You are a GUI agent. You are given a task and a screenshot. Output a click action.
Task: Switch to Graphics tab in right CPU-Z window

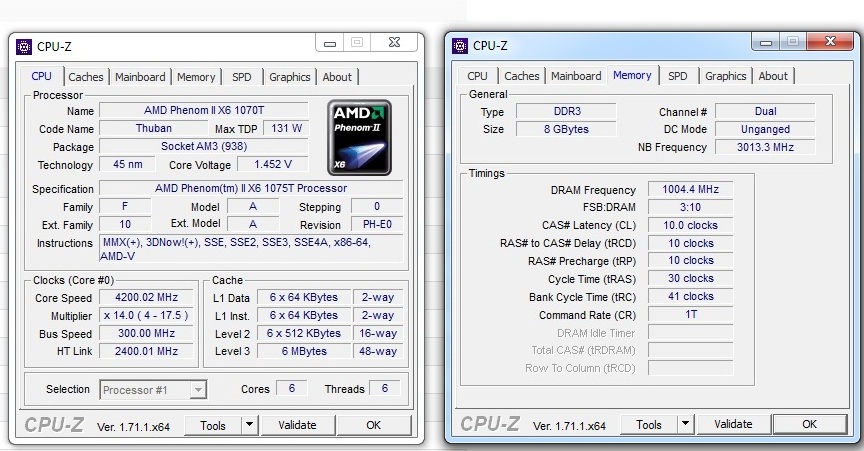tap(726, 76)
